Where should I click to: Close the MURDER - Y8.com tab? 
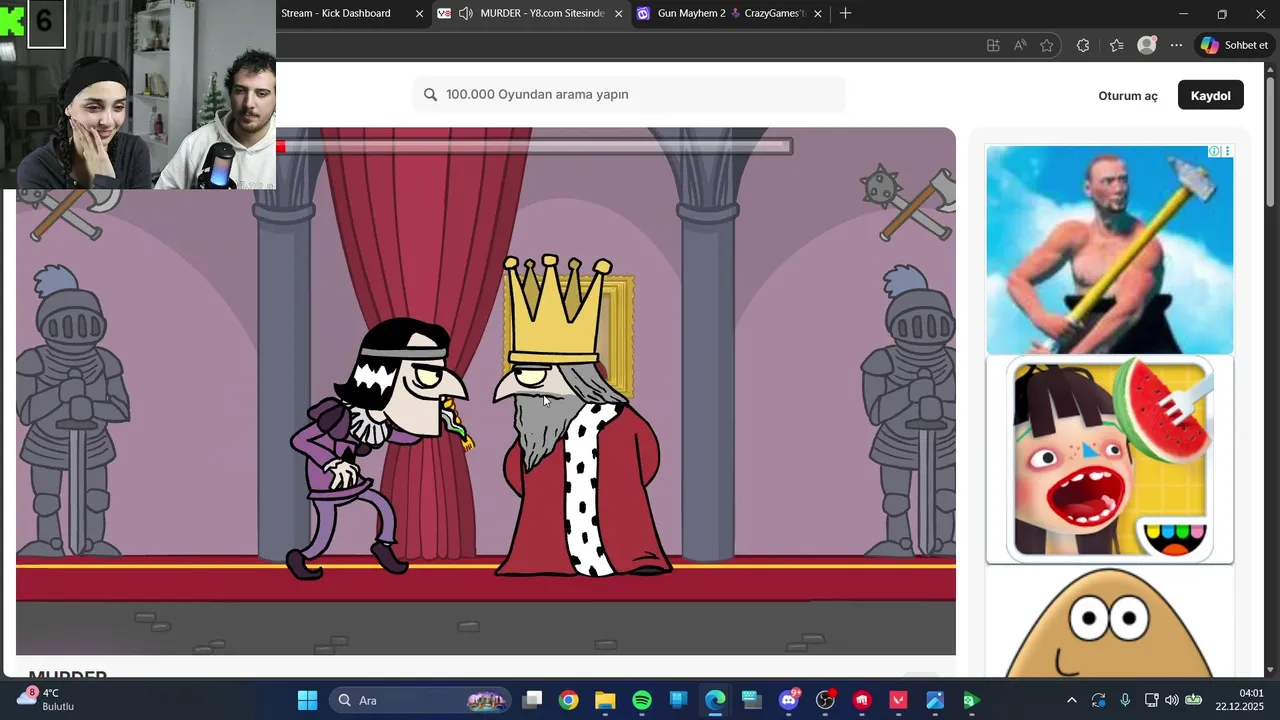point(618,14)
